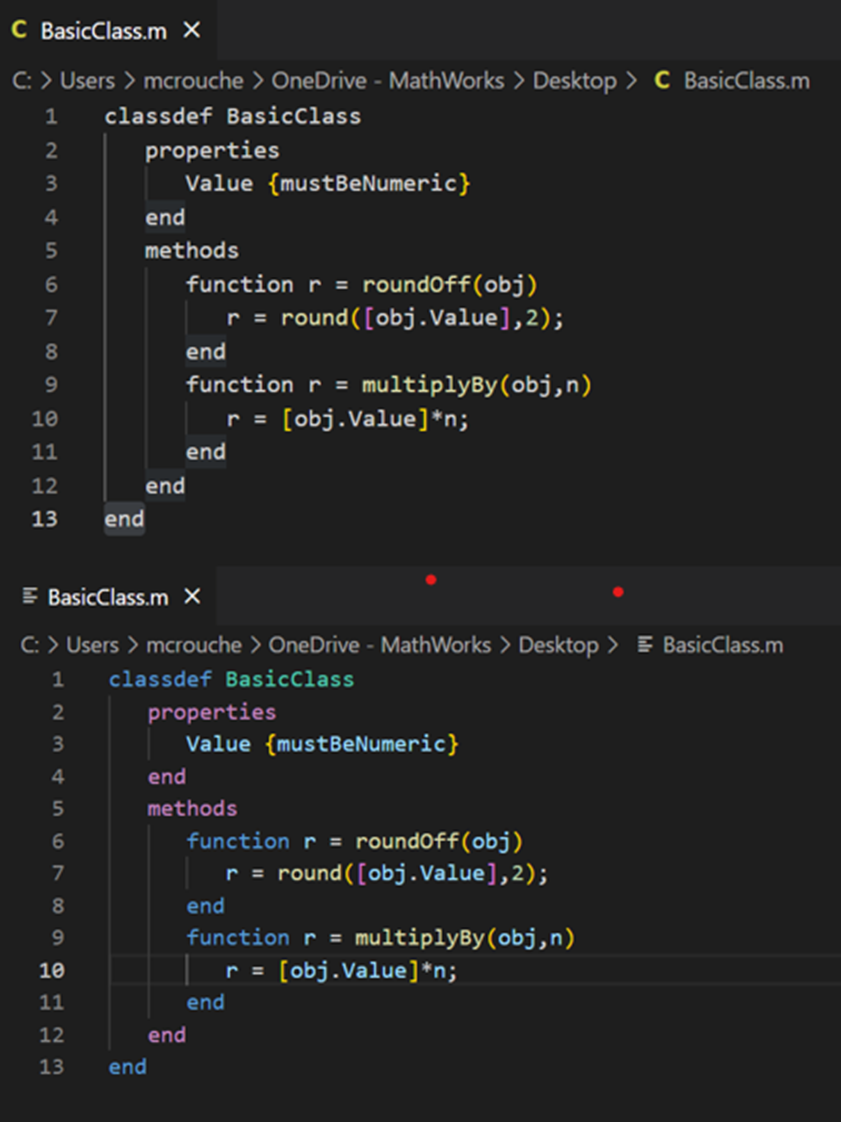Select the top editor's BasicClass.m tab label

point(103,31)
